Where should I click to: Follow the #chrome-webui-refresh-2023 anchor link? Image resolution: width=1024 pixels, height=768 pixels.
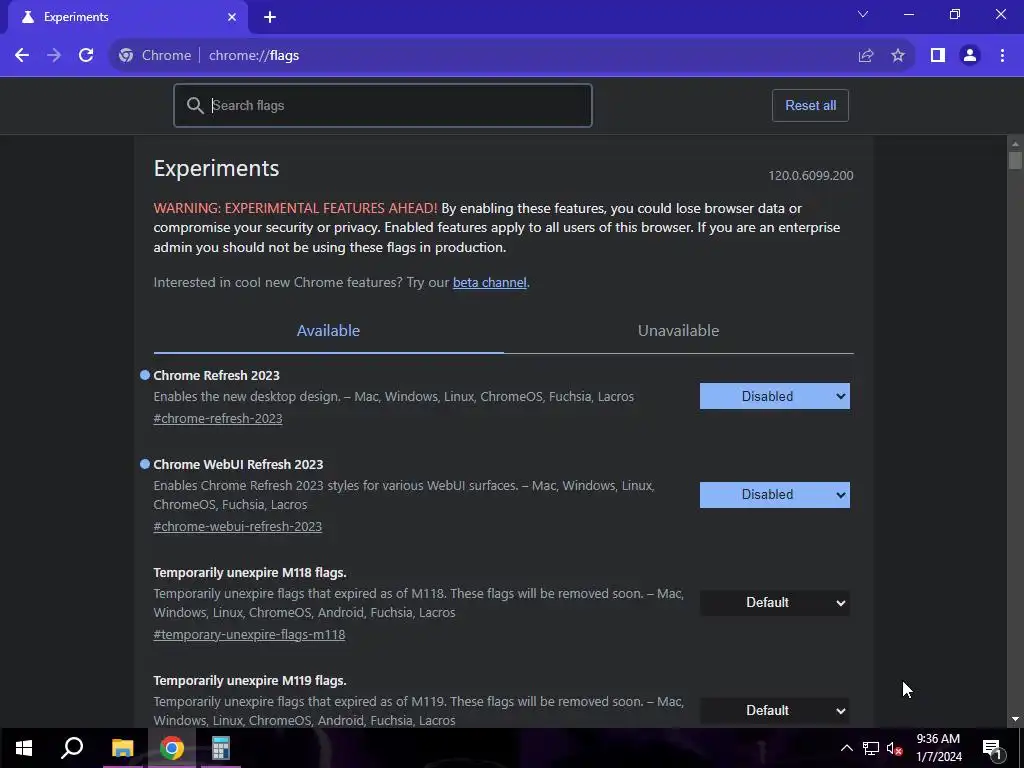point(238,526)
